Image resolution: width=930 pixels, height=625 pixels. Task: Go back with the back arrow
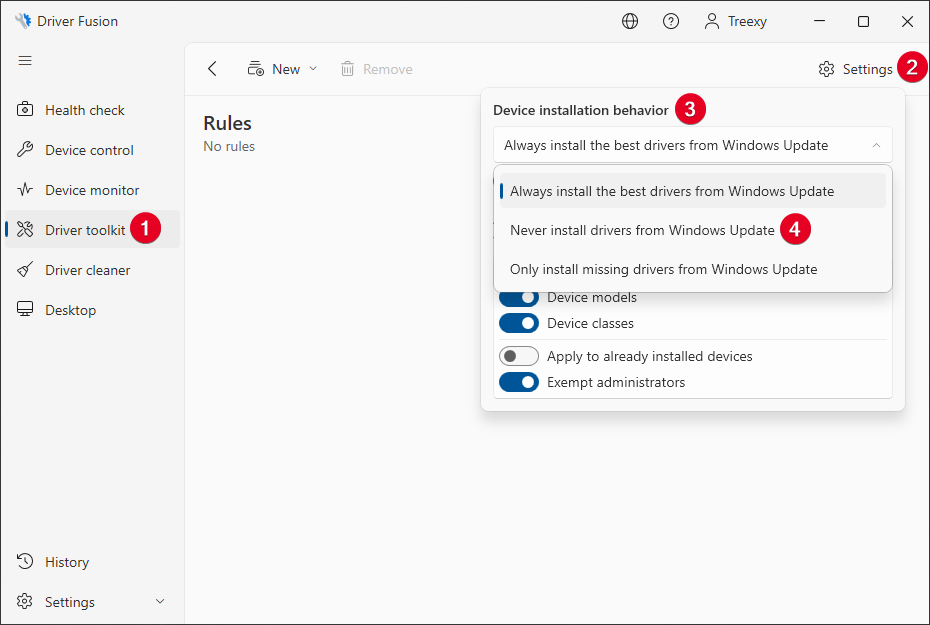click(x=212, y=69)
